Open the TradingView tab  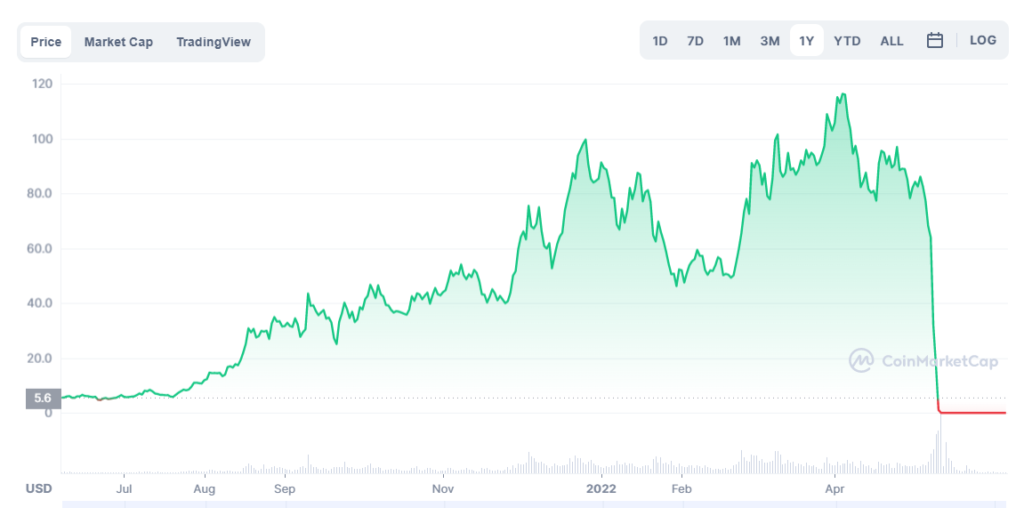pos(213,42)
